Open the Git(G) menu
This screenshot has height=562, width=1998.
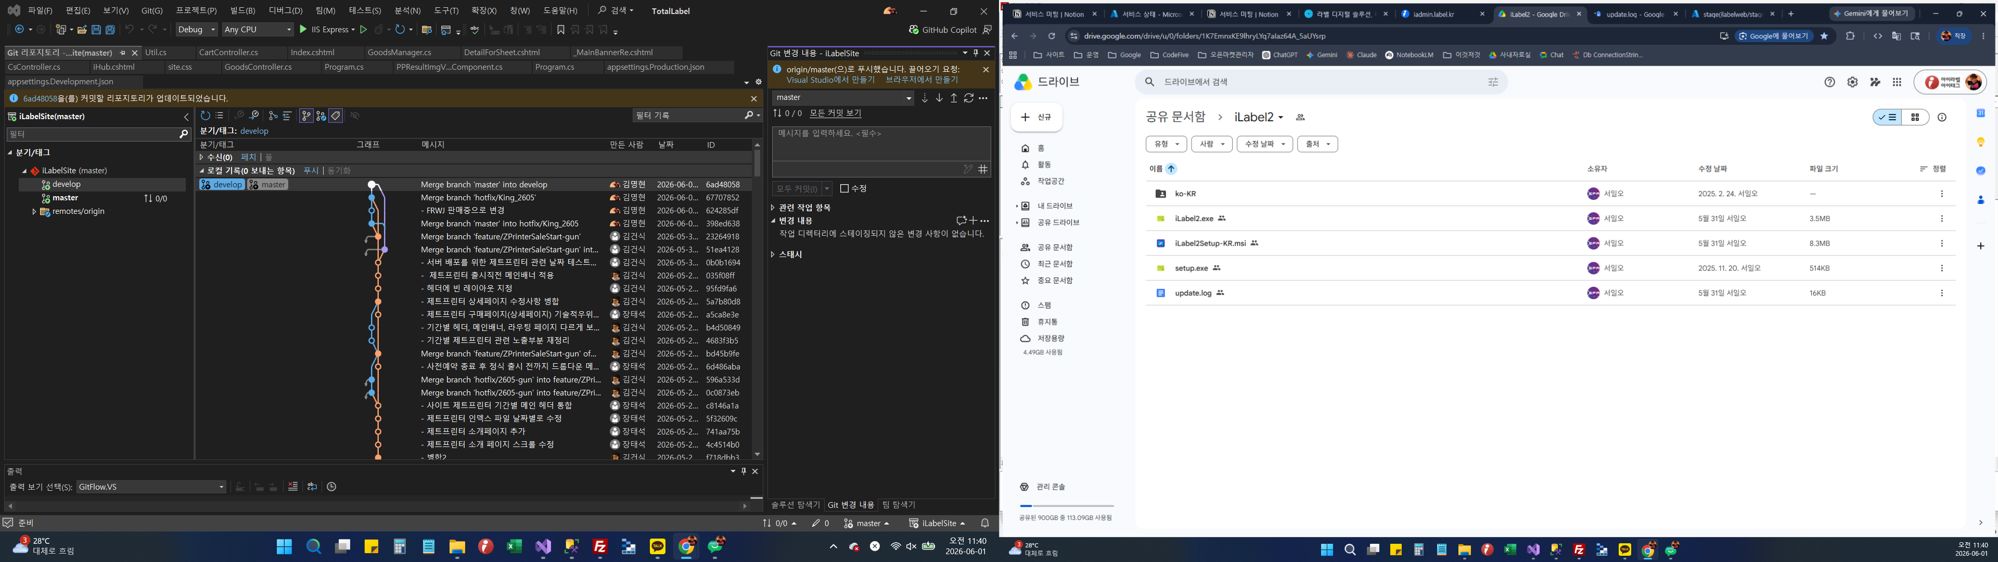pos(152,10)
